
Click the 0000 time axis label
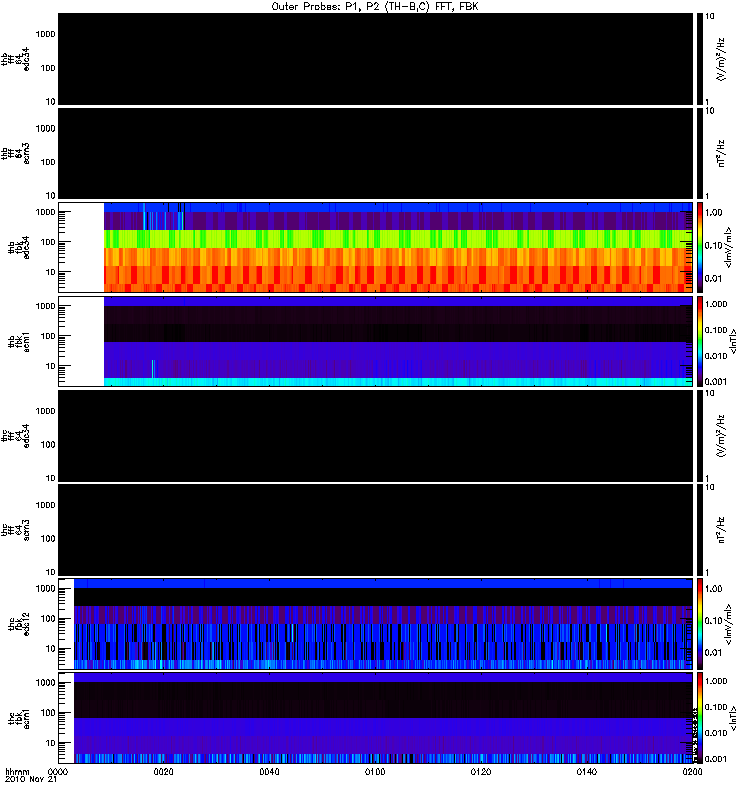[58, 771]
